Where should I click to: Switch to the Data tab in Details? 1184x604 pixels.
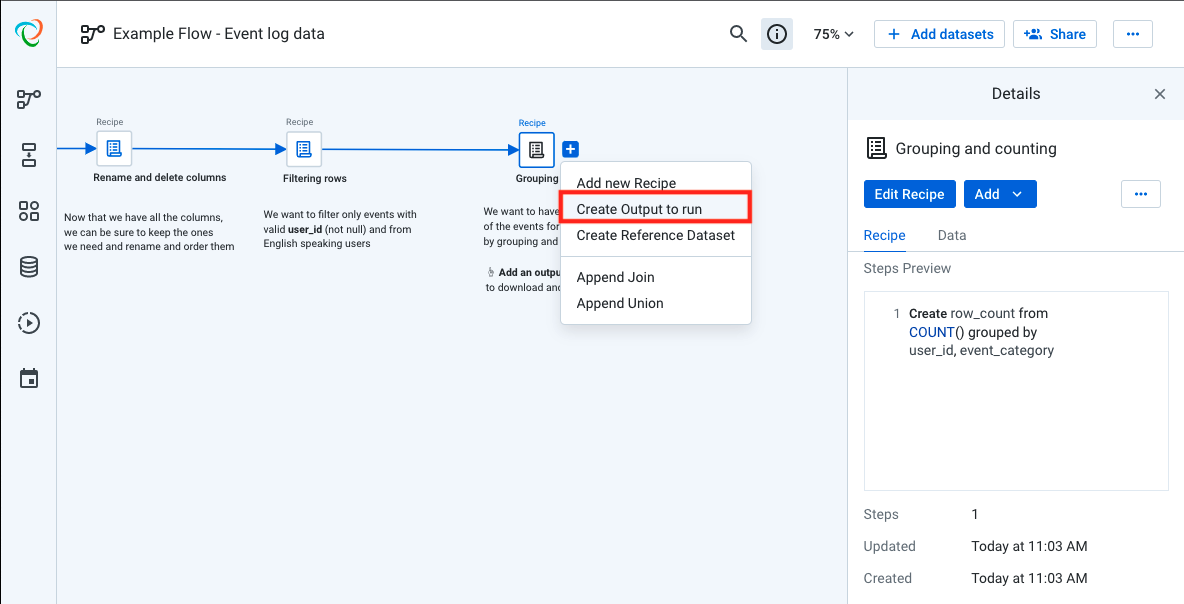point(951,235)
